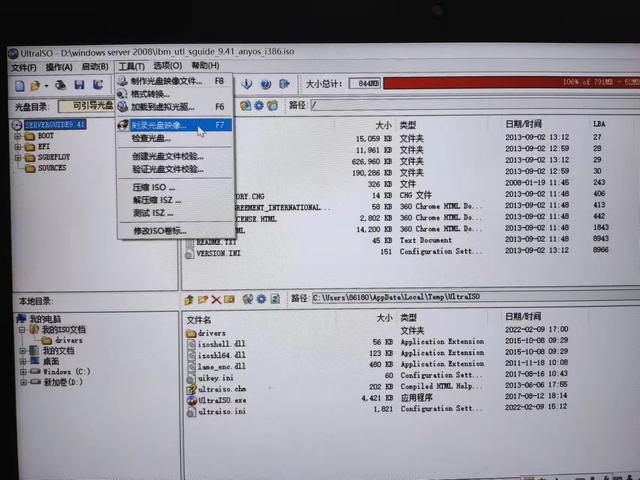This screenshot has height=480, width=640.
Task: Click the first icon left of the disc 路径 field
Action: click(x=245, y=106)
